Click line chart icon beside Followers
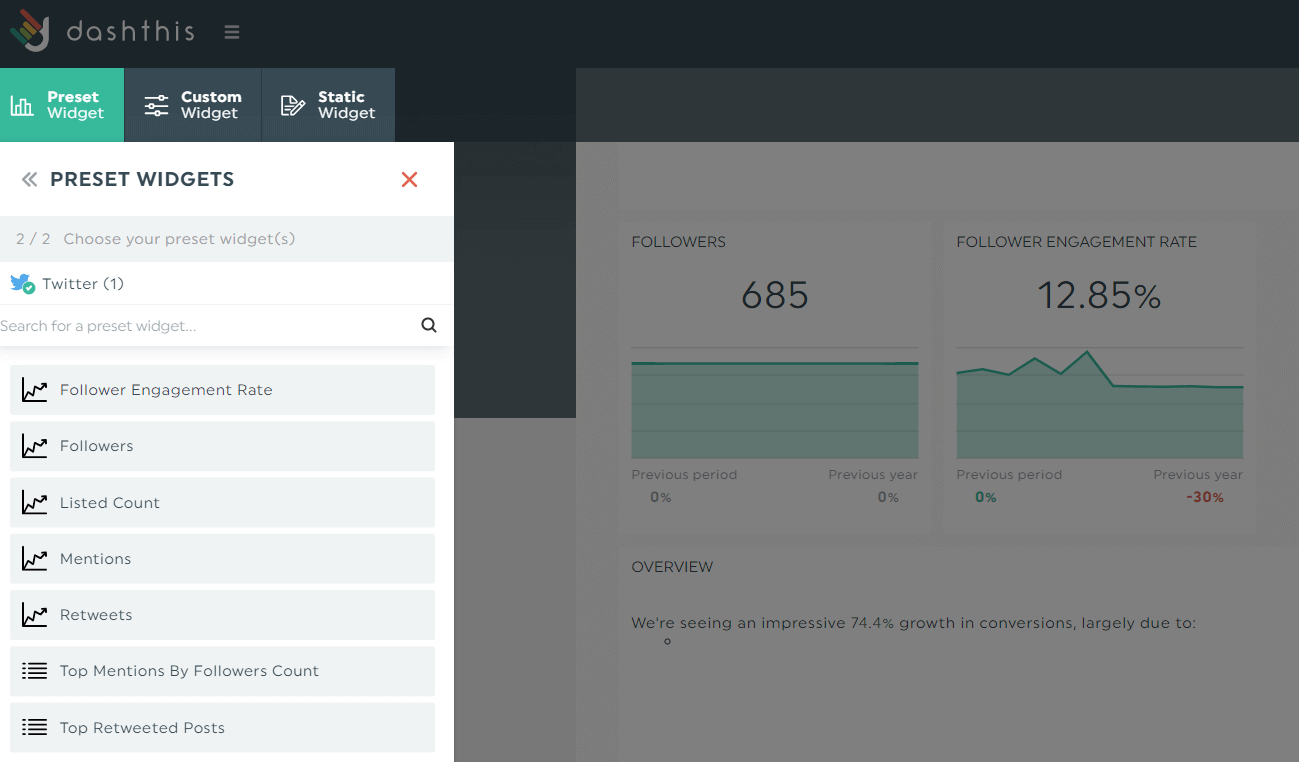The width and height of the screenshot is (1299, 762). 35,446
